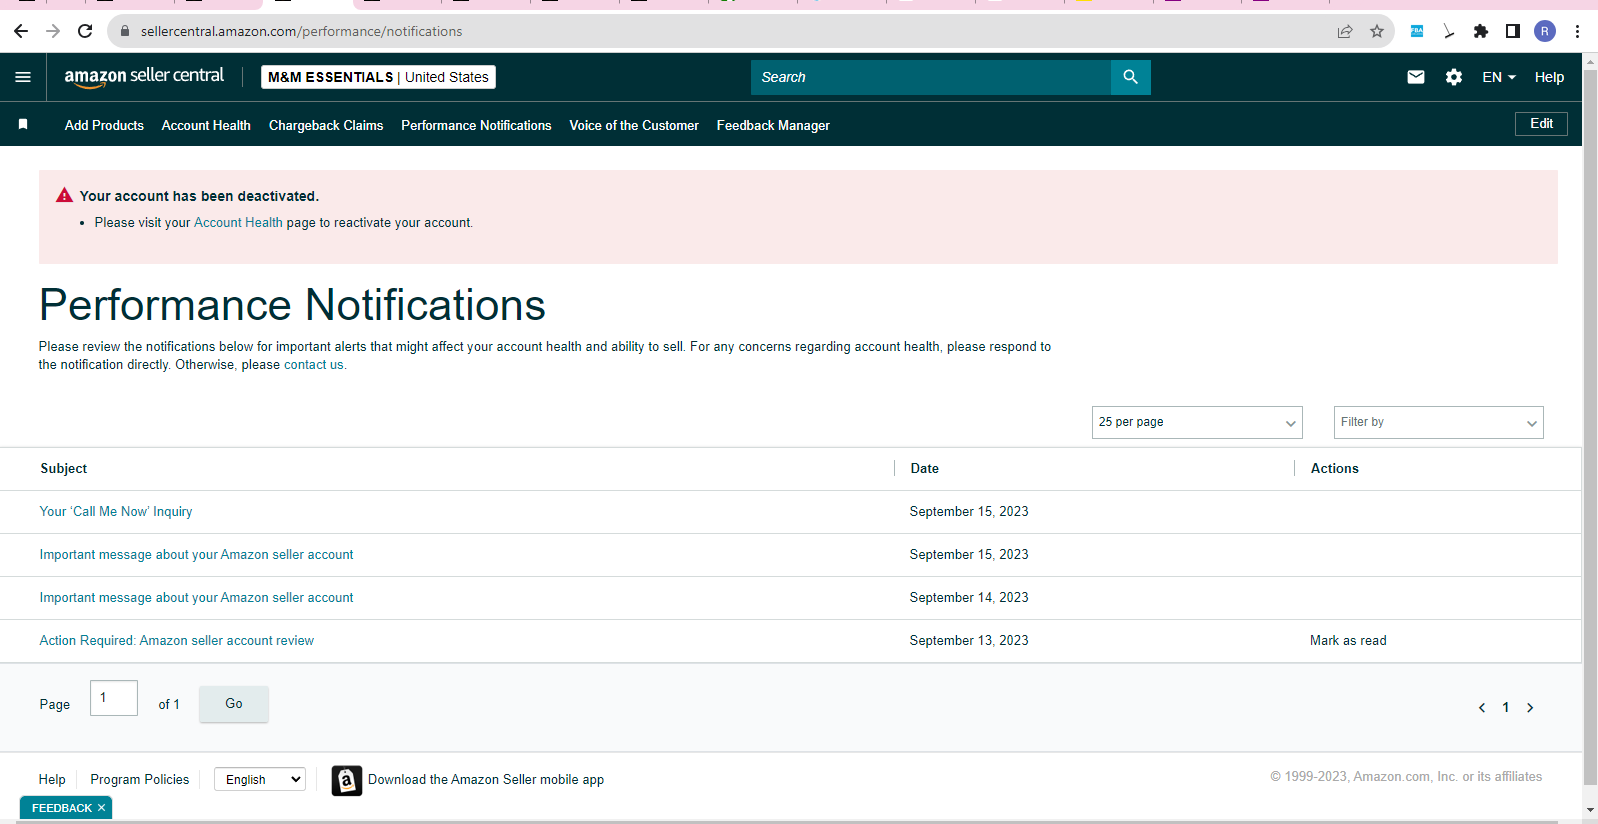
Task: Follow the Account Health link in the alert
Action: (238, 222)
